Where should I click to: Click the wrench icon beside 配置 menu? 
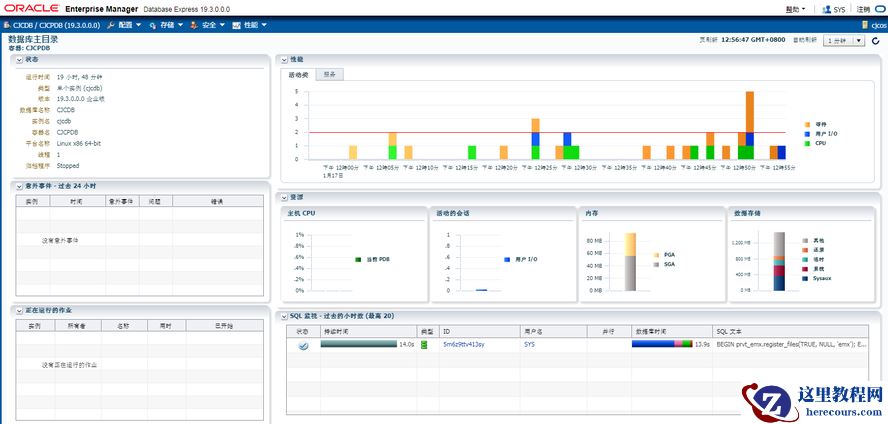pos(111,25)
